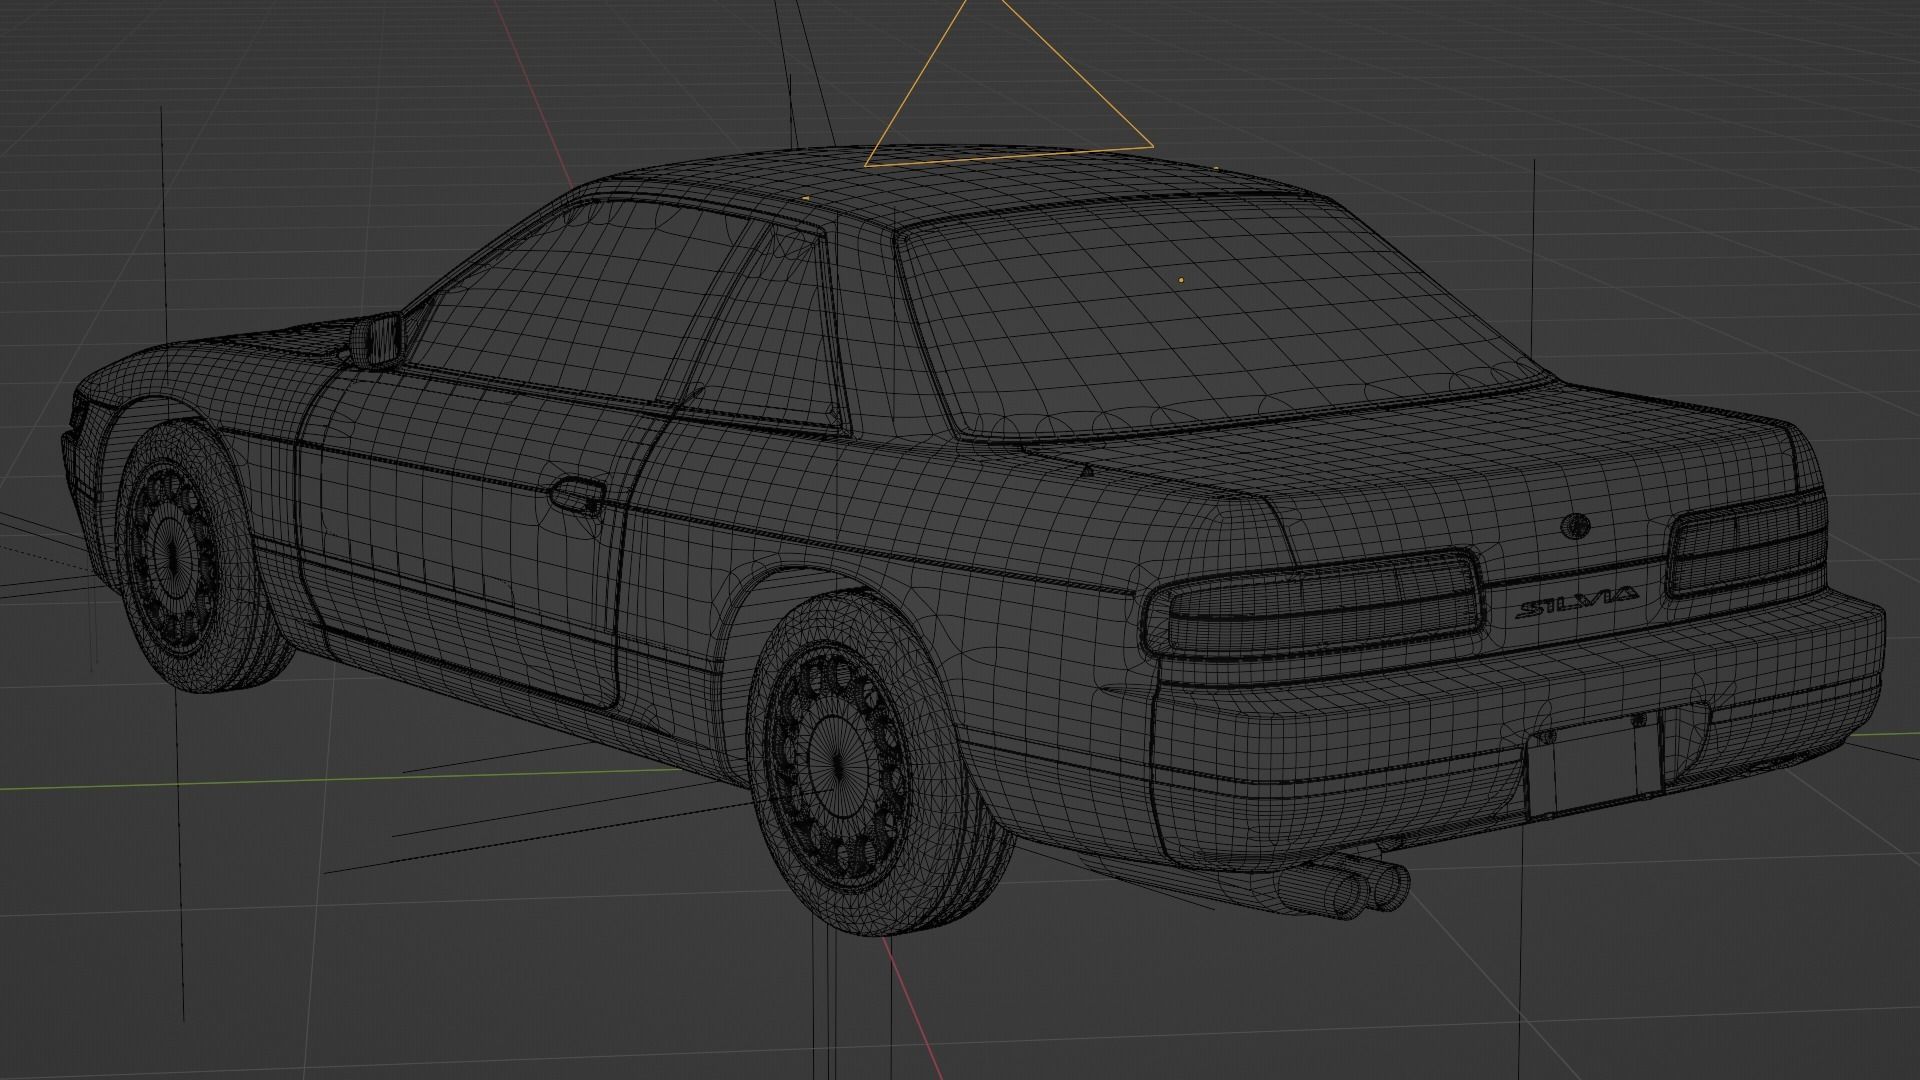Click the round trunk emblem above the badge
The height and width of the screenshot is (1080, 1920).
pos(1578,526)
